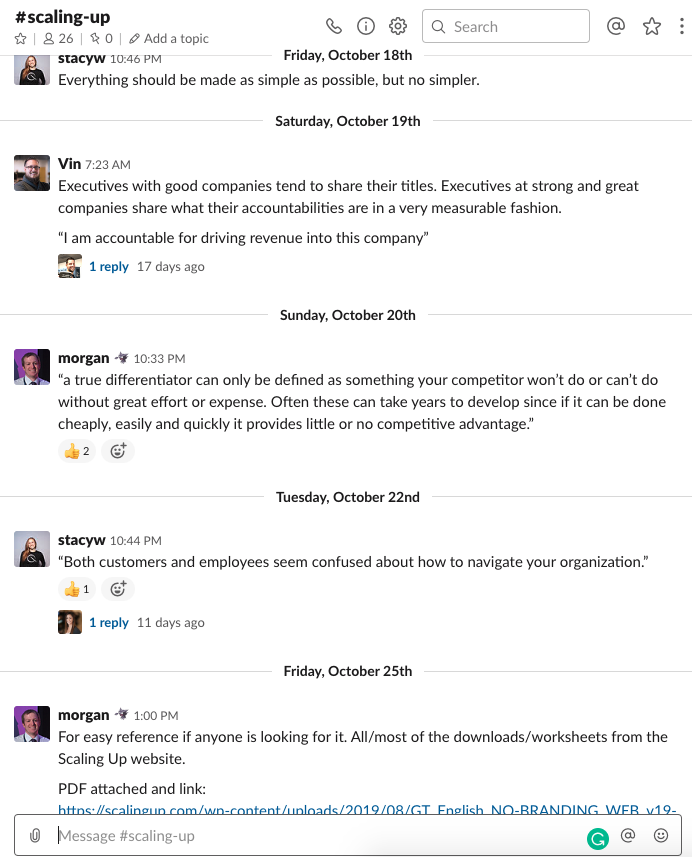The width and height of the screenshot is (692, 857).
Task: Attach a file with paperclip icon
Action: tap(35, 835)
